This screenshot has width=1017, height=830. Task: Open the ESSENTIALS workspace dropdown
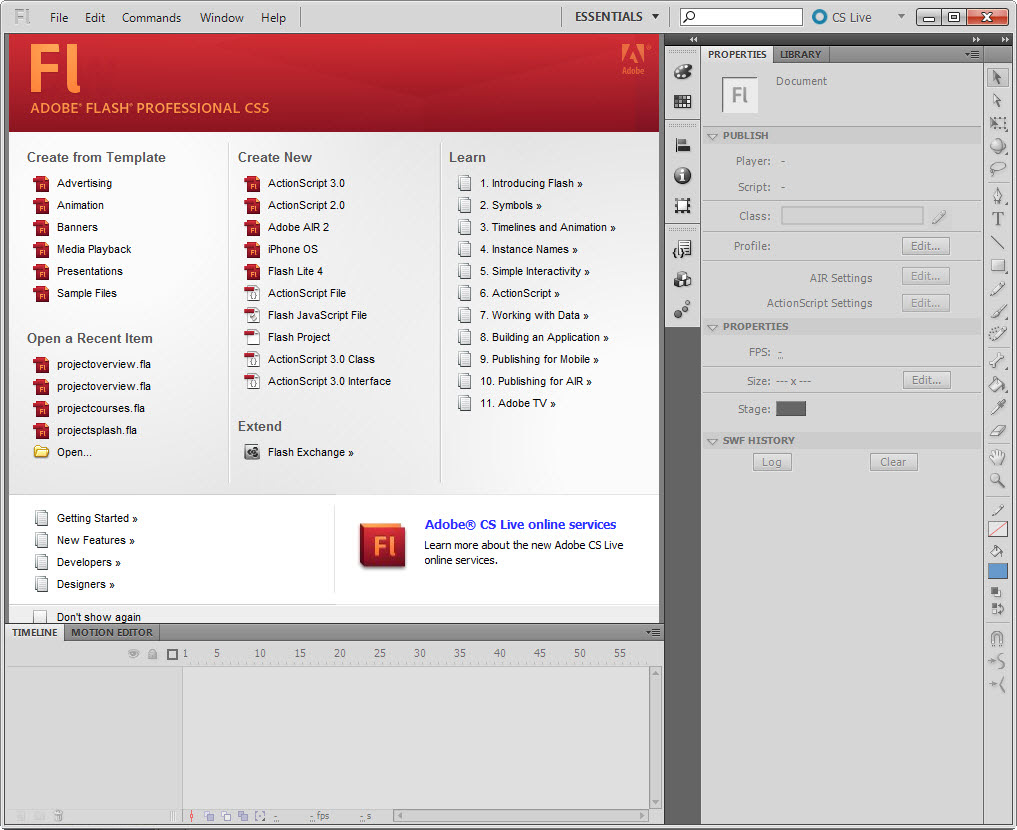pyautogui.click(x=616, y=17)
